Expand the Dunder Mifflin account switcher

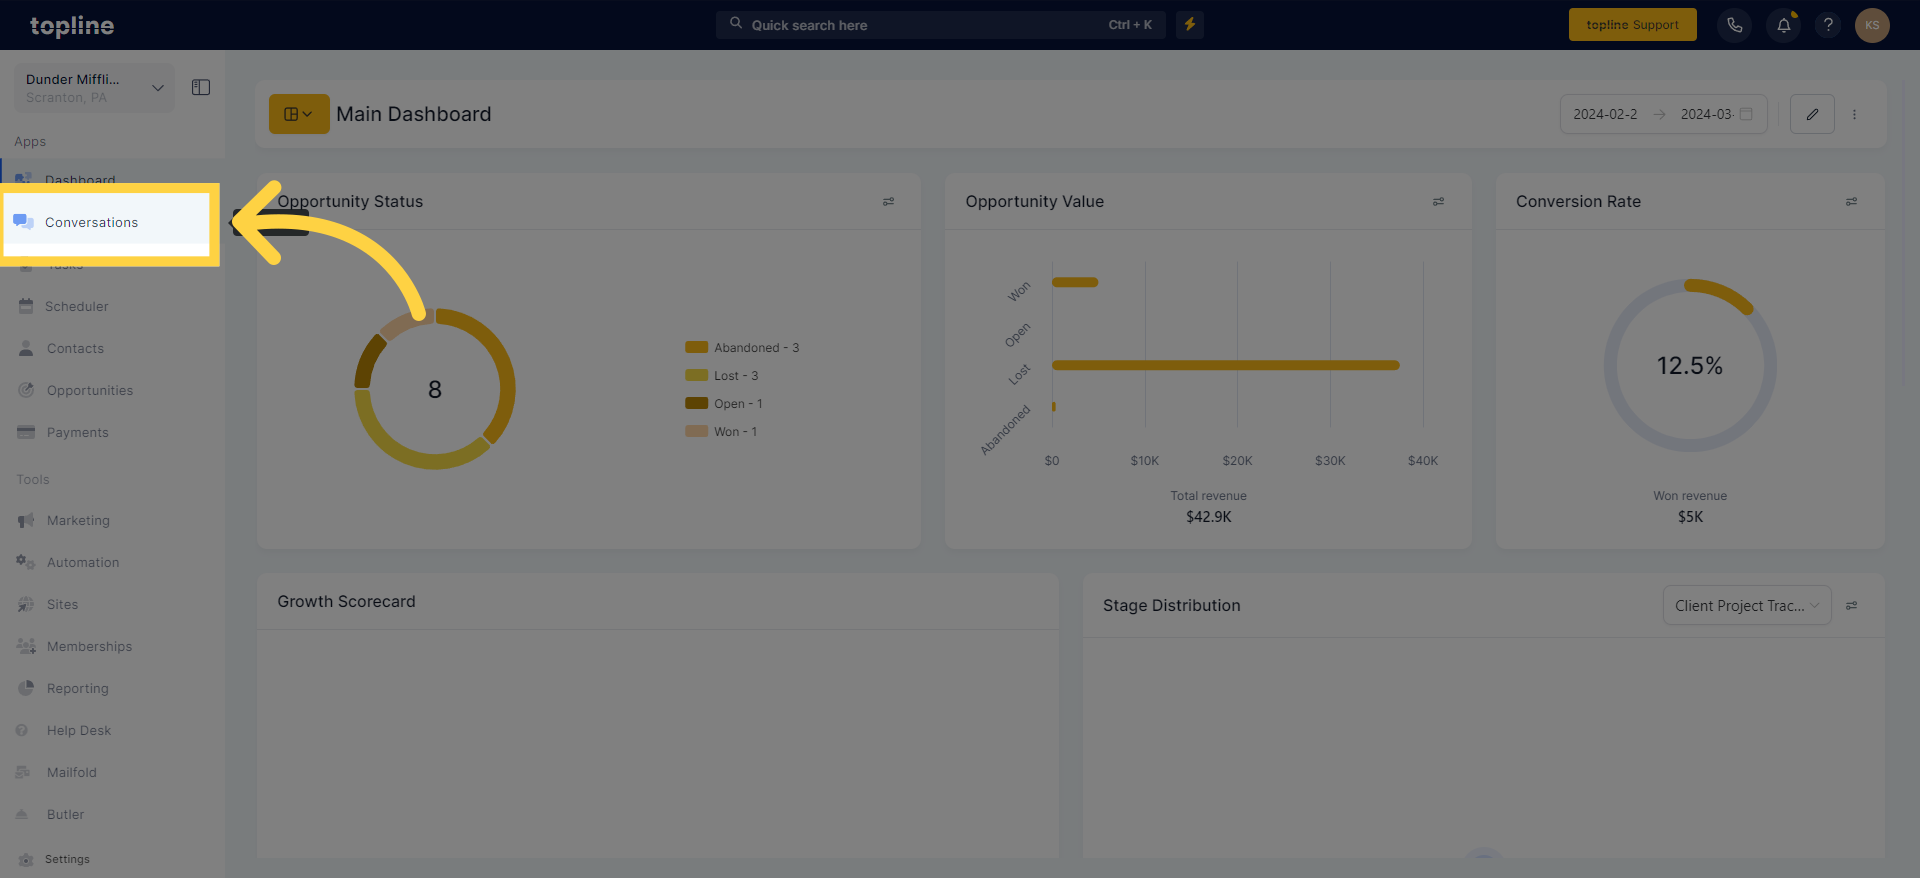[x=94, y=88]
